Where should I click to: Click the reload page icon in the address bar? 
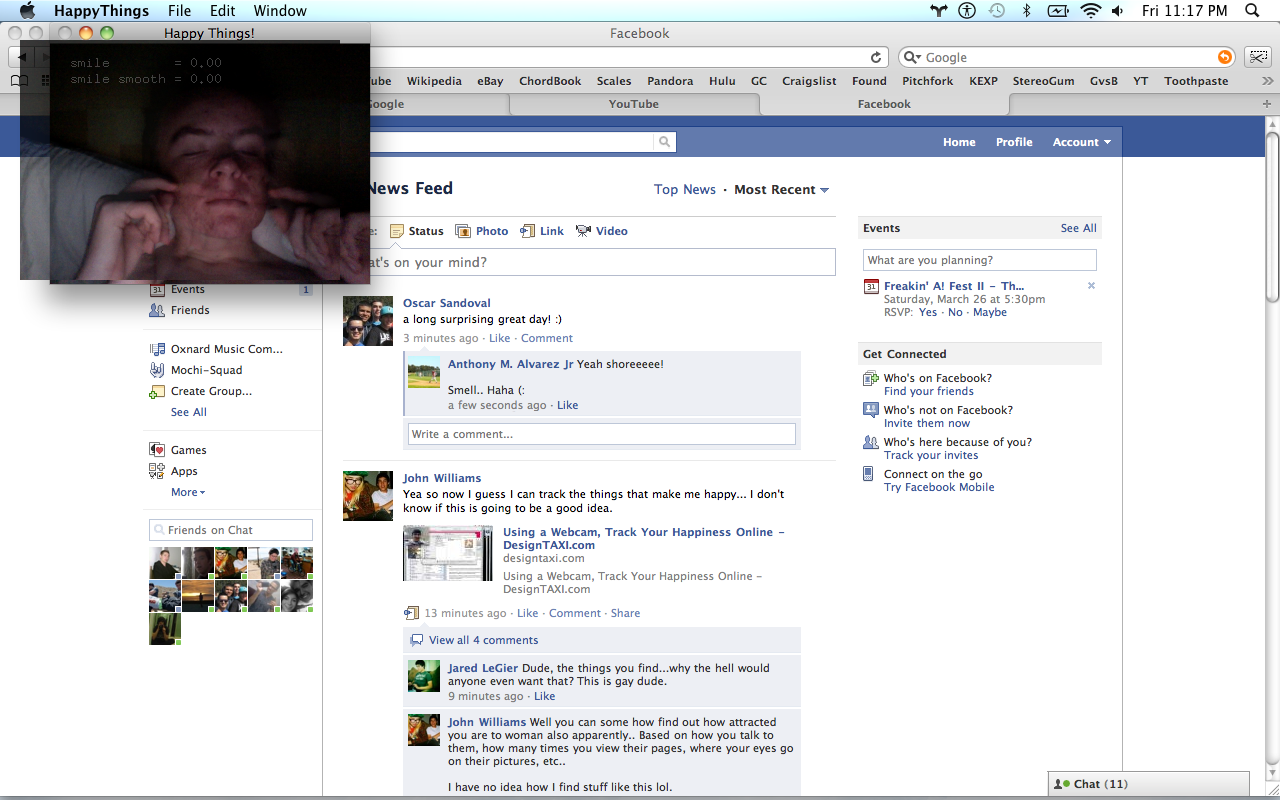pyautogui.click(x=876, y=58)
